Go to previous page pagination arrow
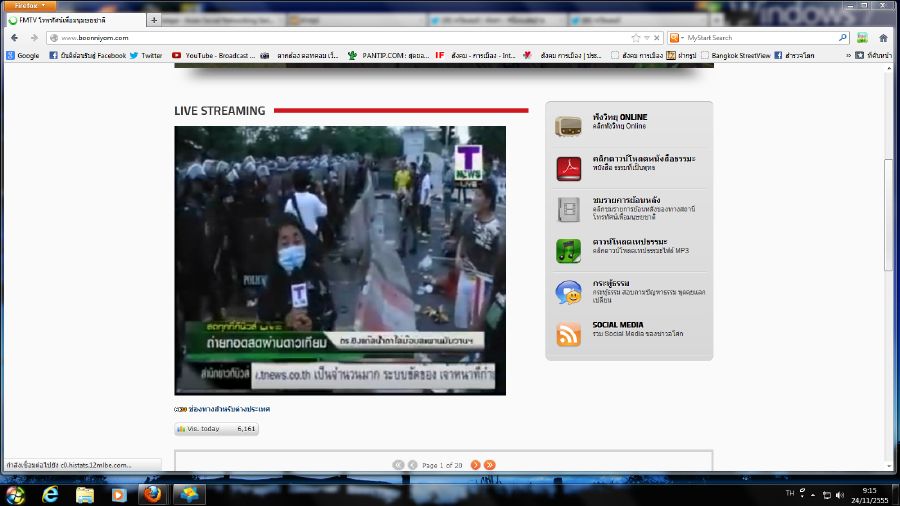The width and height of the screenshot is (900, 506). tap(412, 465)
